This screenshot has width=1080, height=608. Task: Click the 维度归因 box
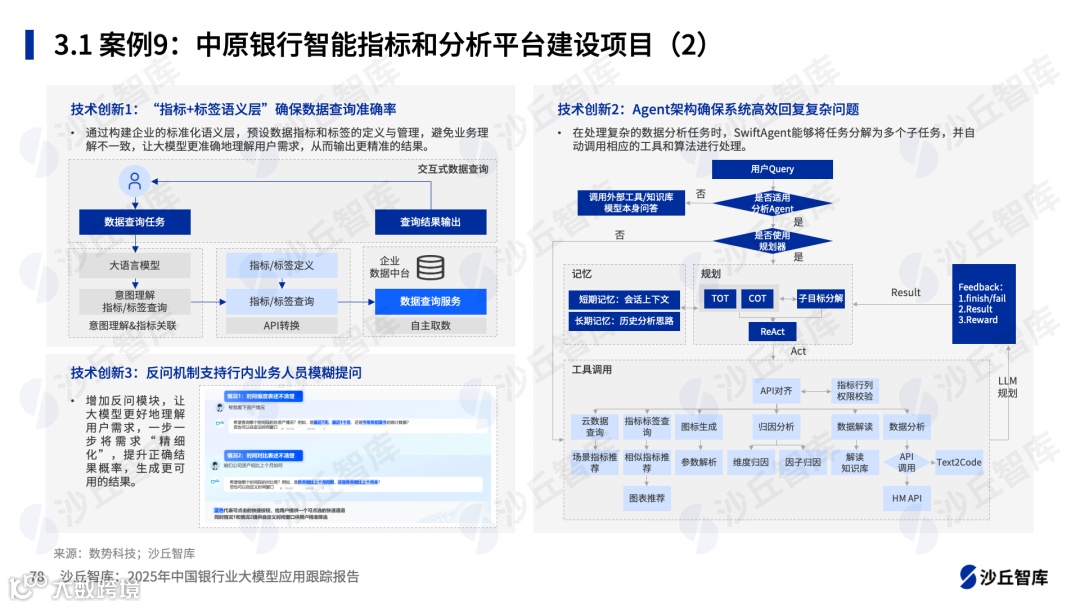click(x=751, y=462)
